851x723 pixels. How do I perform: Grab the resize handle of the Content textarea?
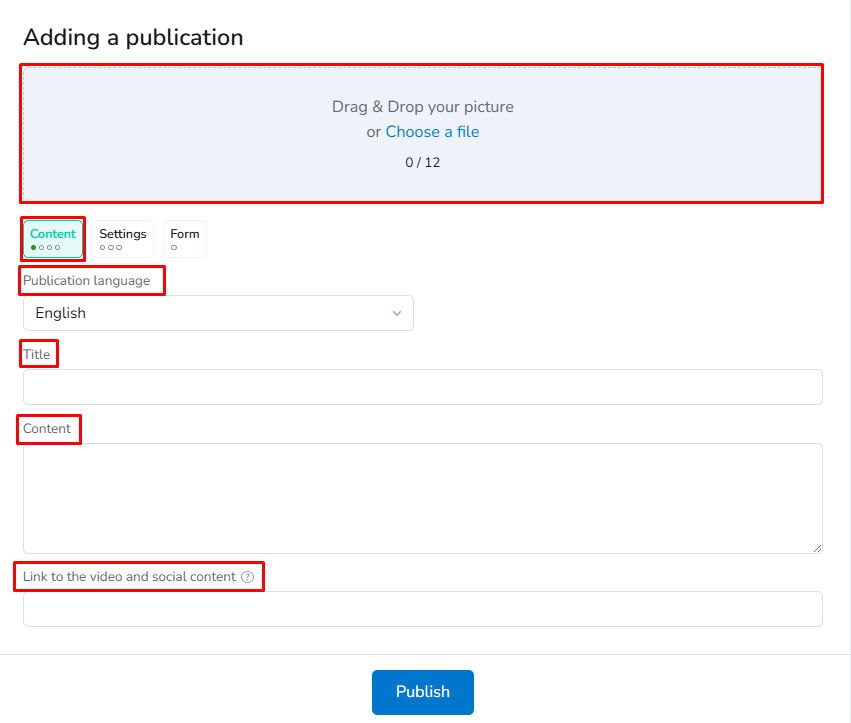coord(817,548)
